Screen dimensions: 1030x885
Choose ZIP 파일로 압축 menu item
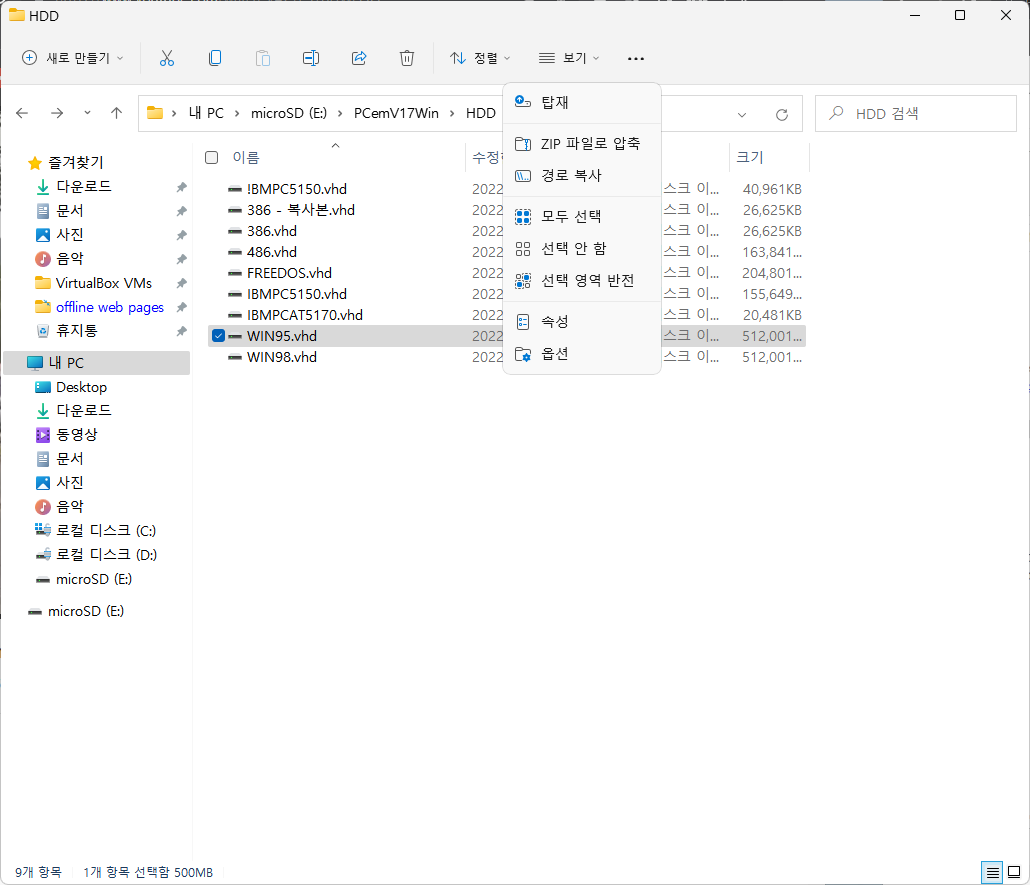pos(582,143)
